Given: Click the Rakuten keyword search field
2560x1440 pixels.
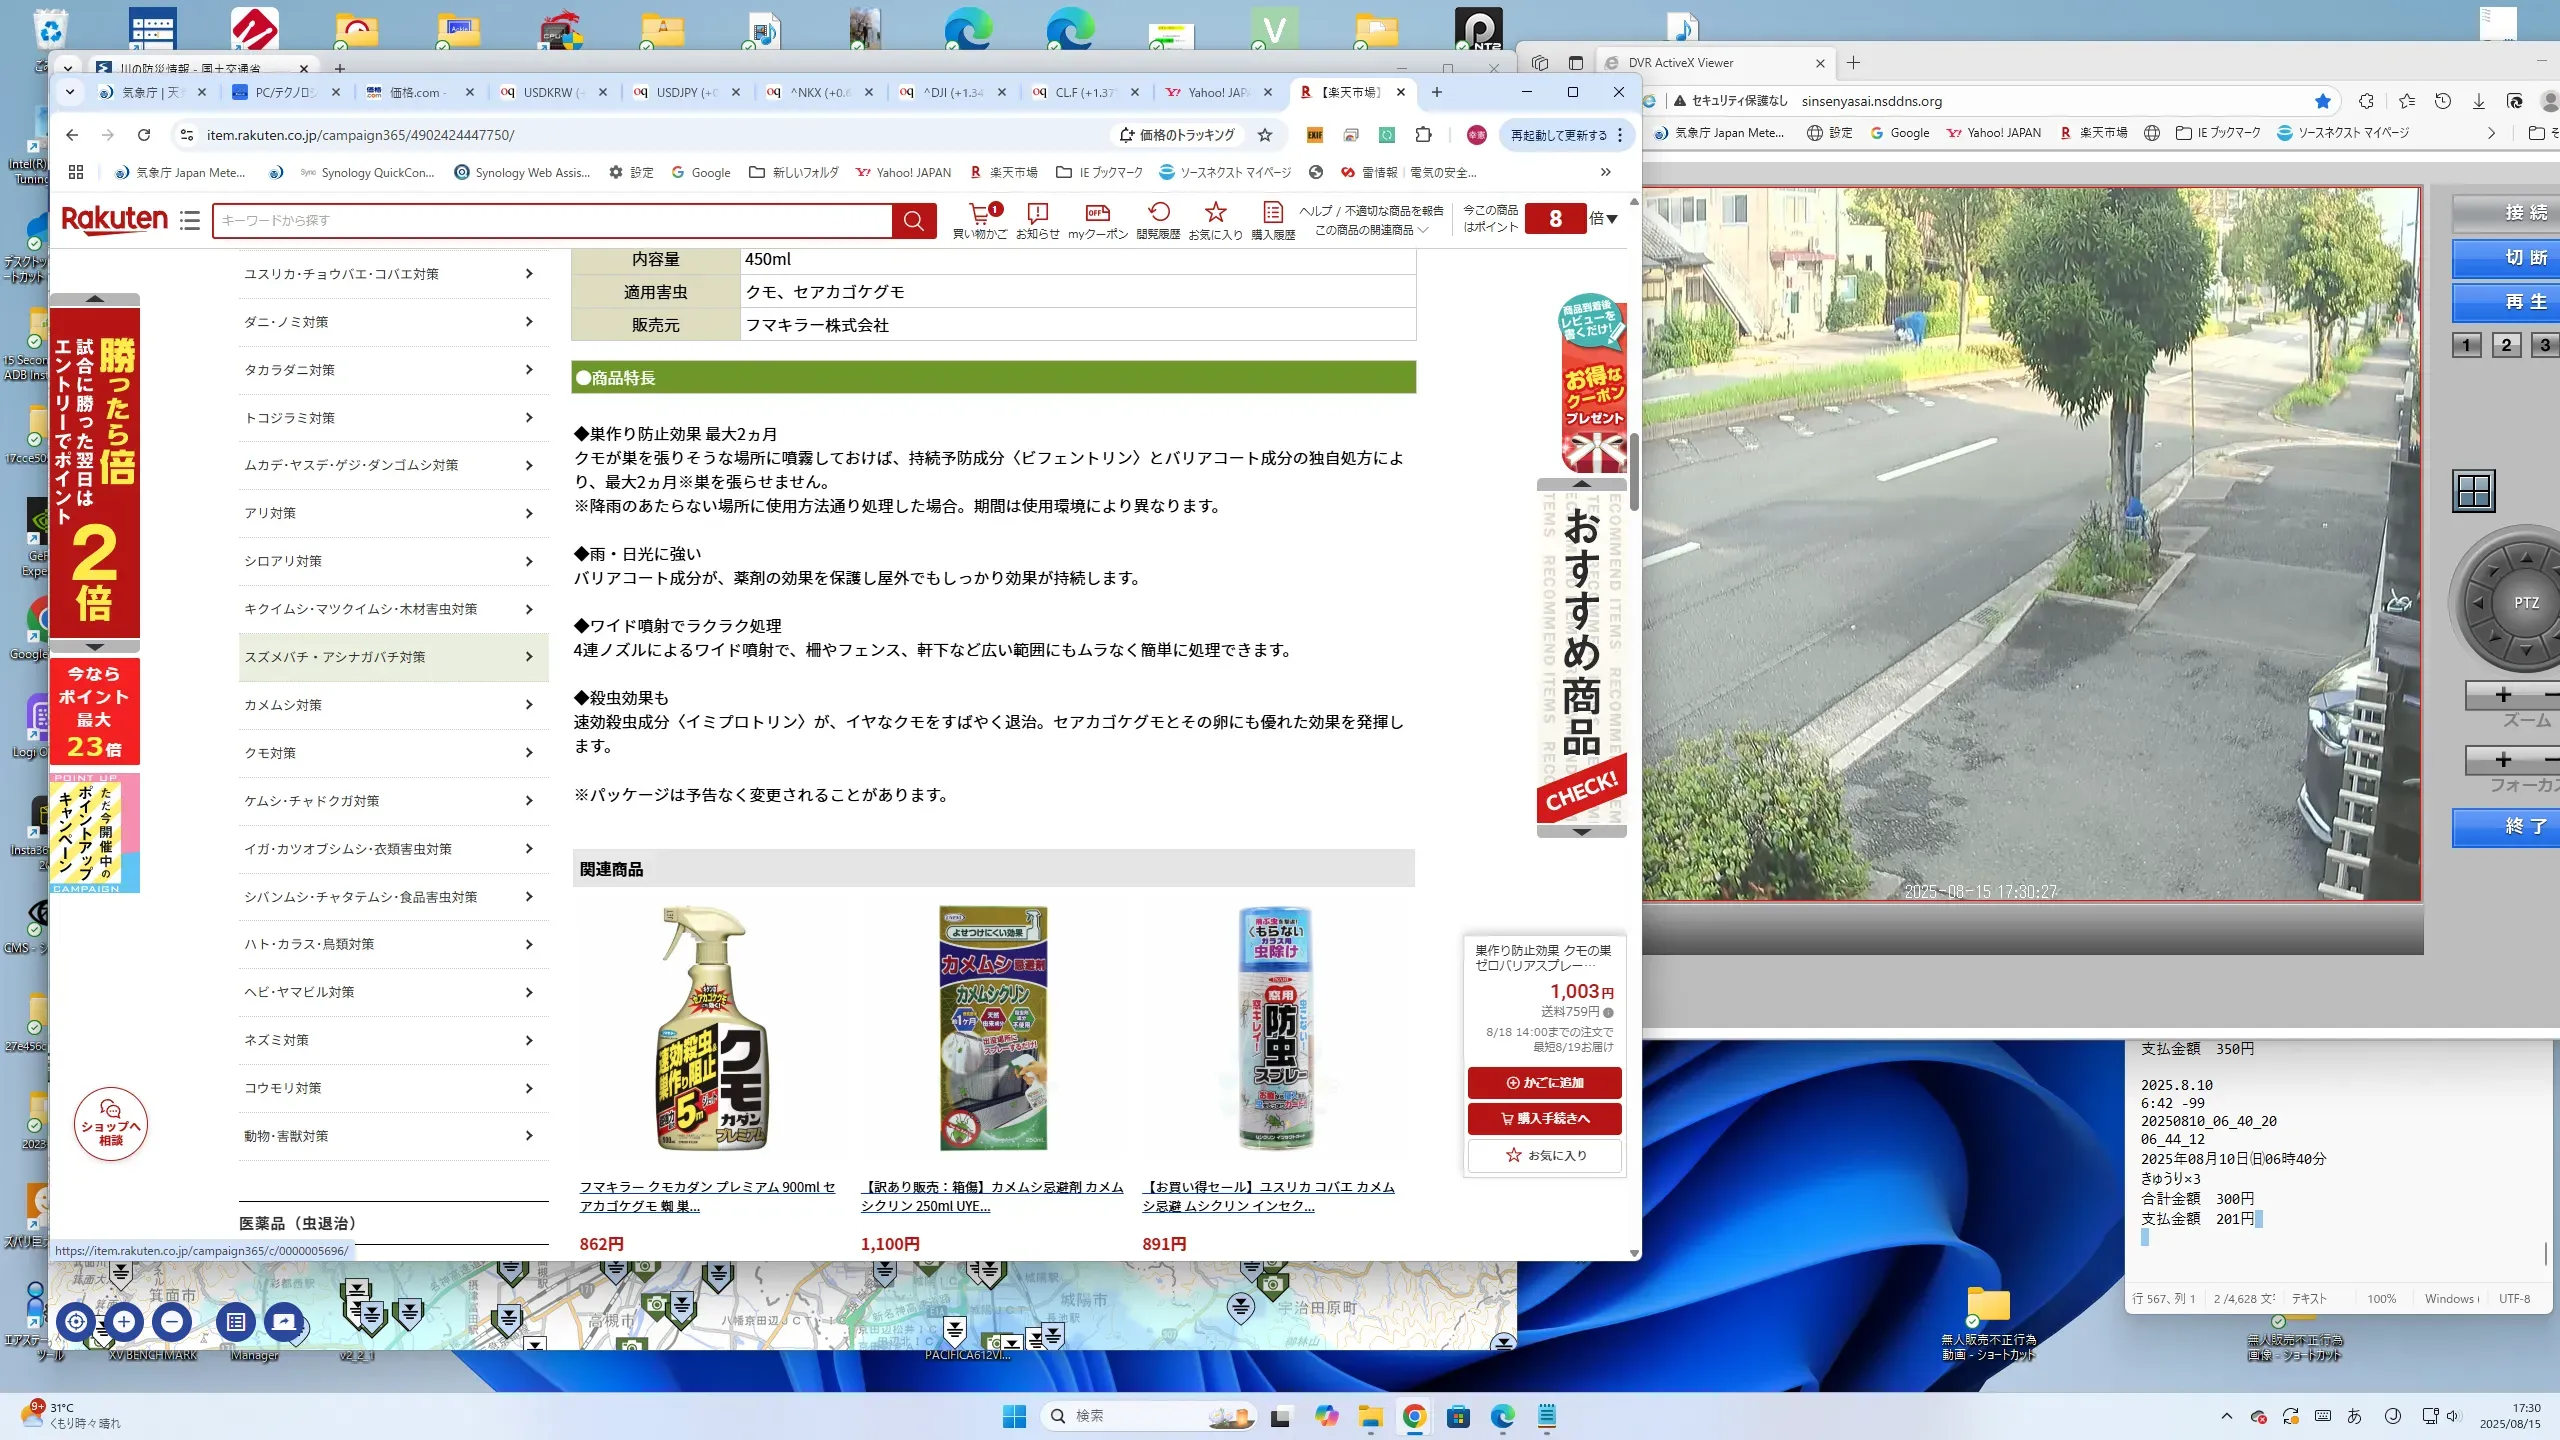Looking at the screenshot, I should (x=550, y=220).
